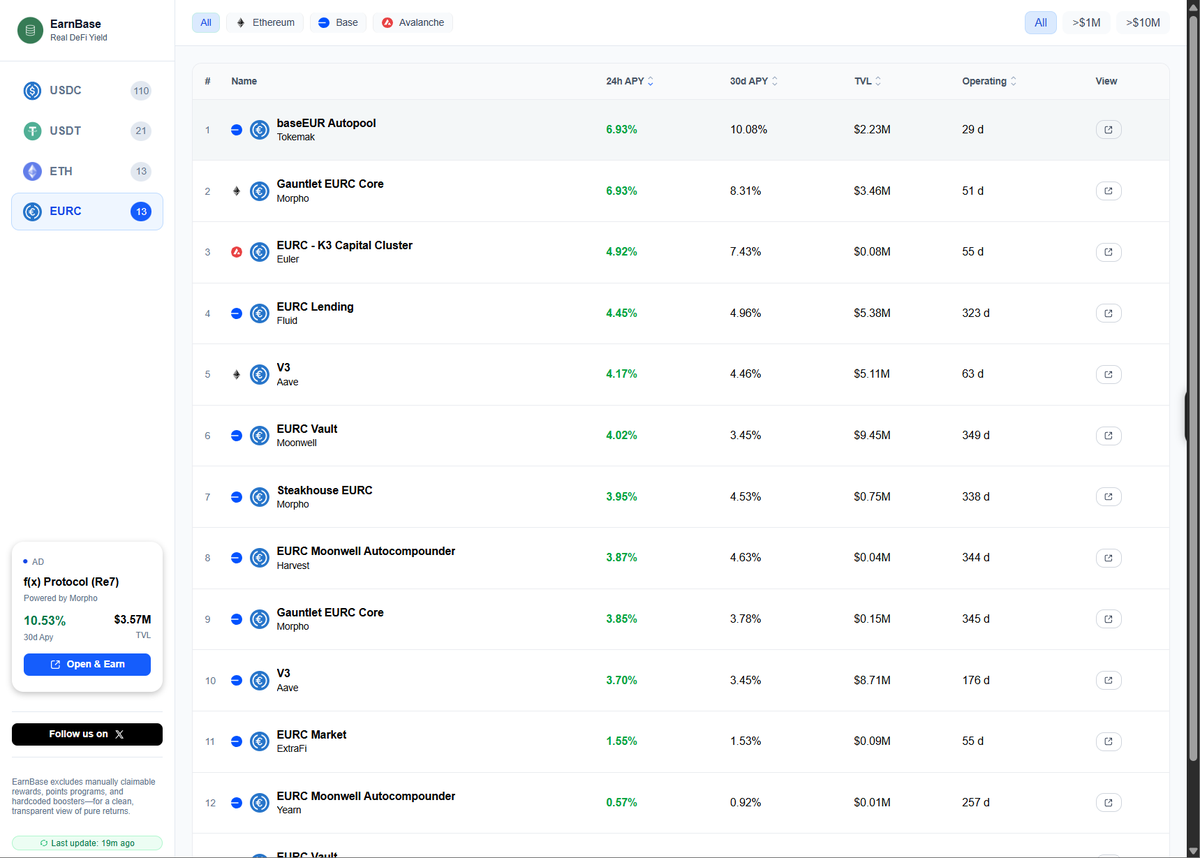Sort table by Operating days
This screenshot has height=858, width=1200.
990,81
